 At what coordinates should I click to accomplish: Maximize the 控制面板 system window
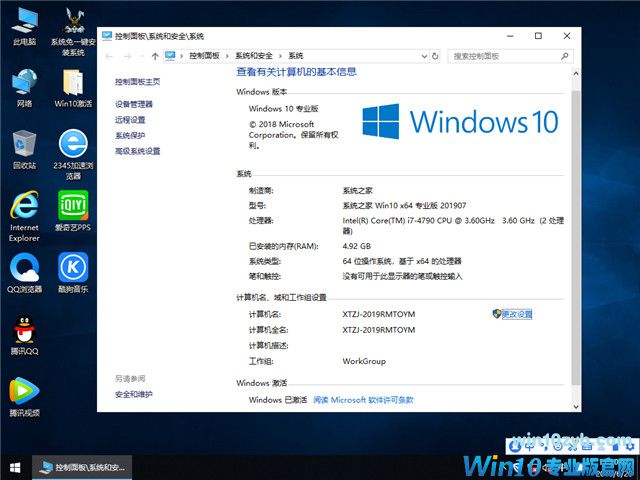(x=538, y=36)
